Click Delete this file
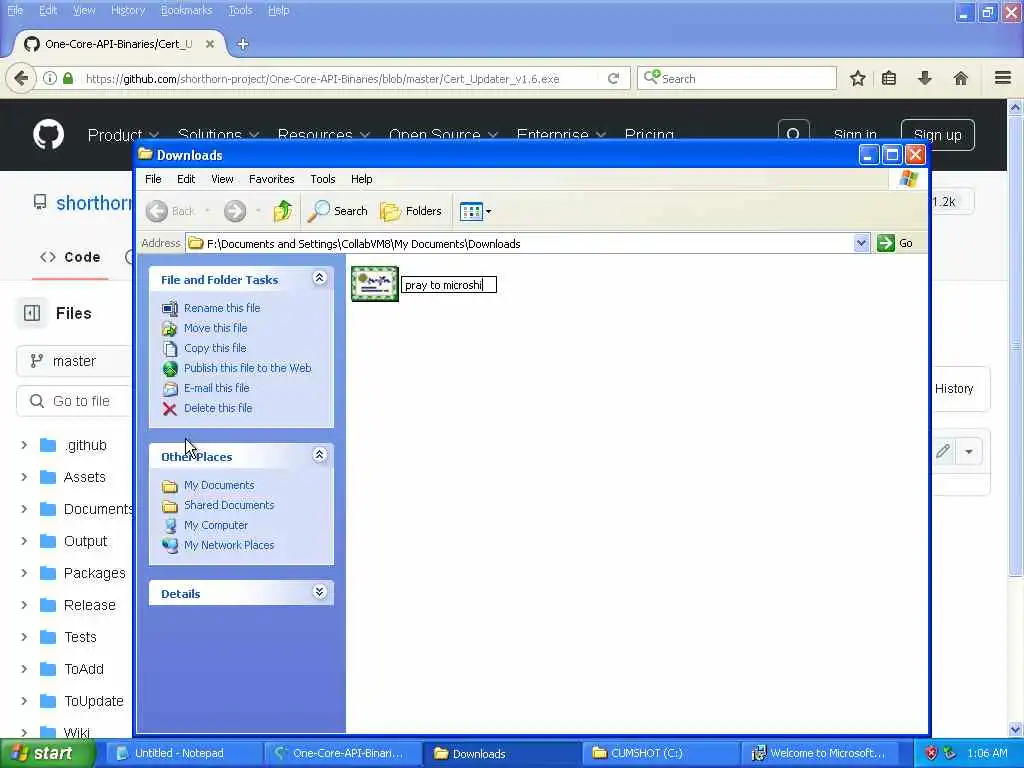The image size is (1024, 768). [x=217, y=408]
